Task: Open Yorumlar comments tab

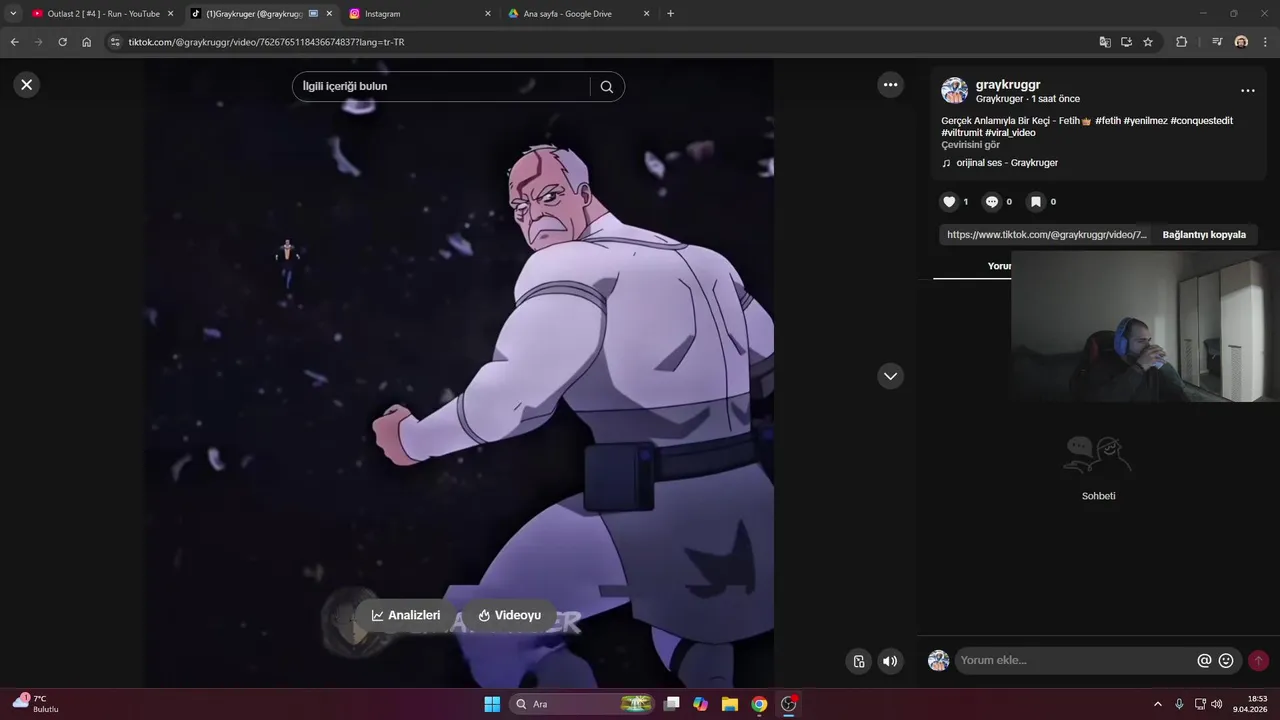Action: [x=999, y=266]
